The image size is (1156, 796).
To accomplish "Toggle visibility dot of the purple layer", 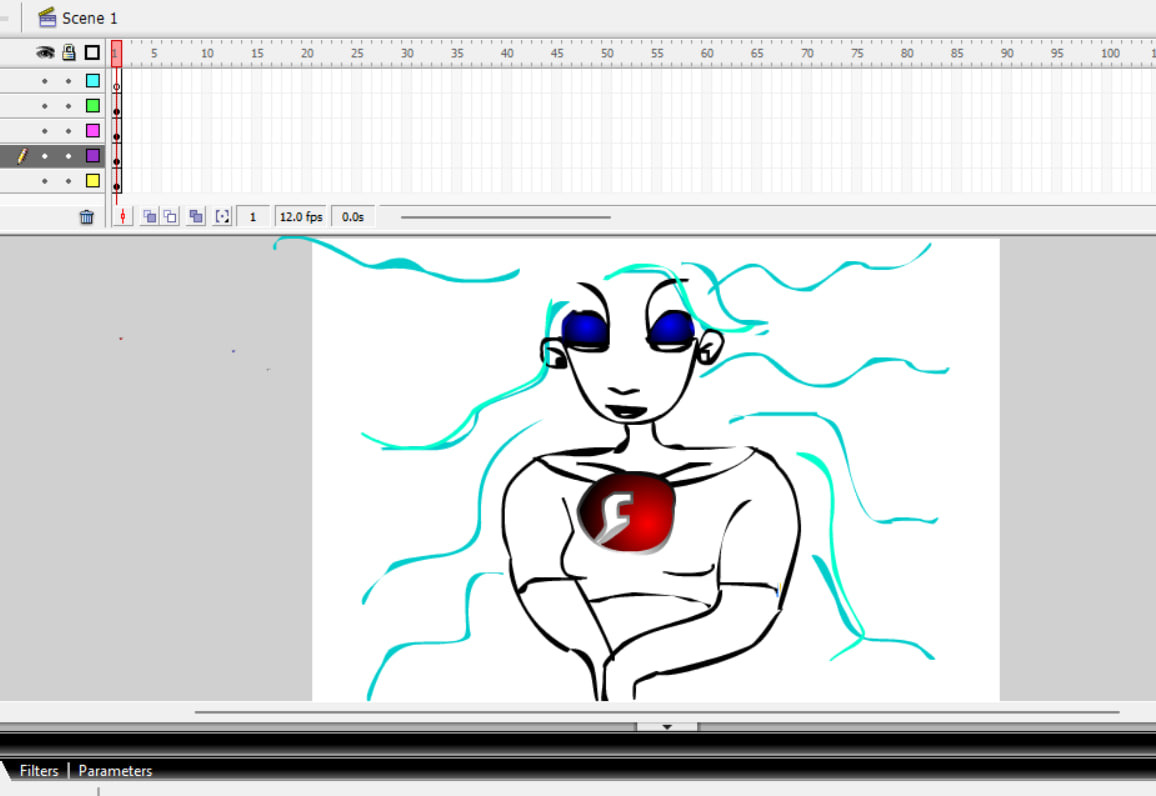I will pyautogui.click(x=45, y=156).
